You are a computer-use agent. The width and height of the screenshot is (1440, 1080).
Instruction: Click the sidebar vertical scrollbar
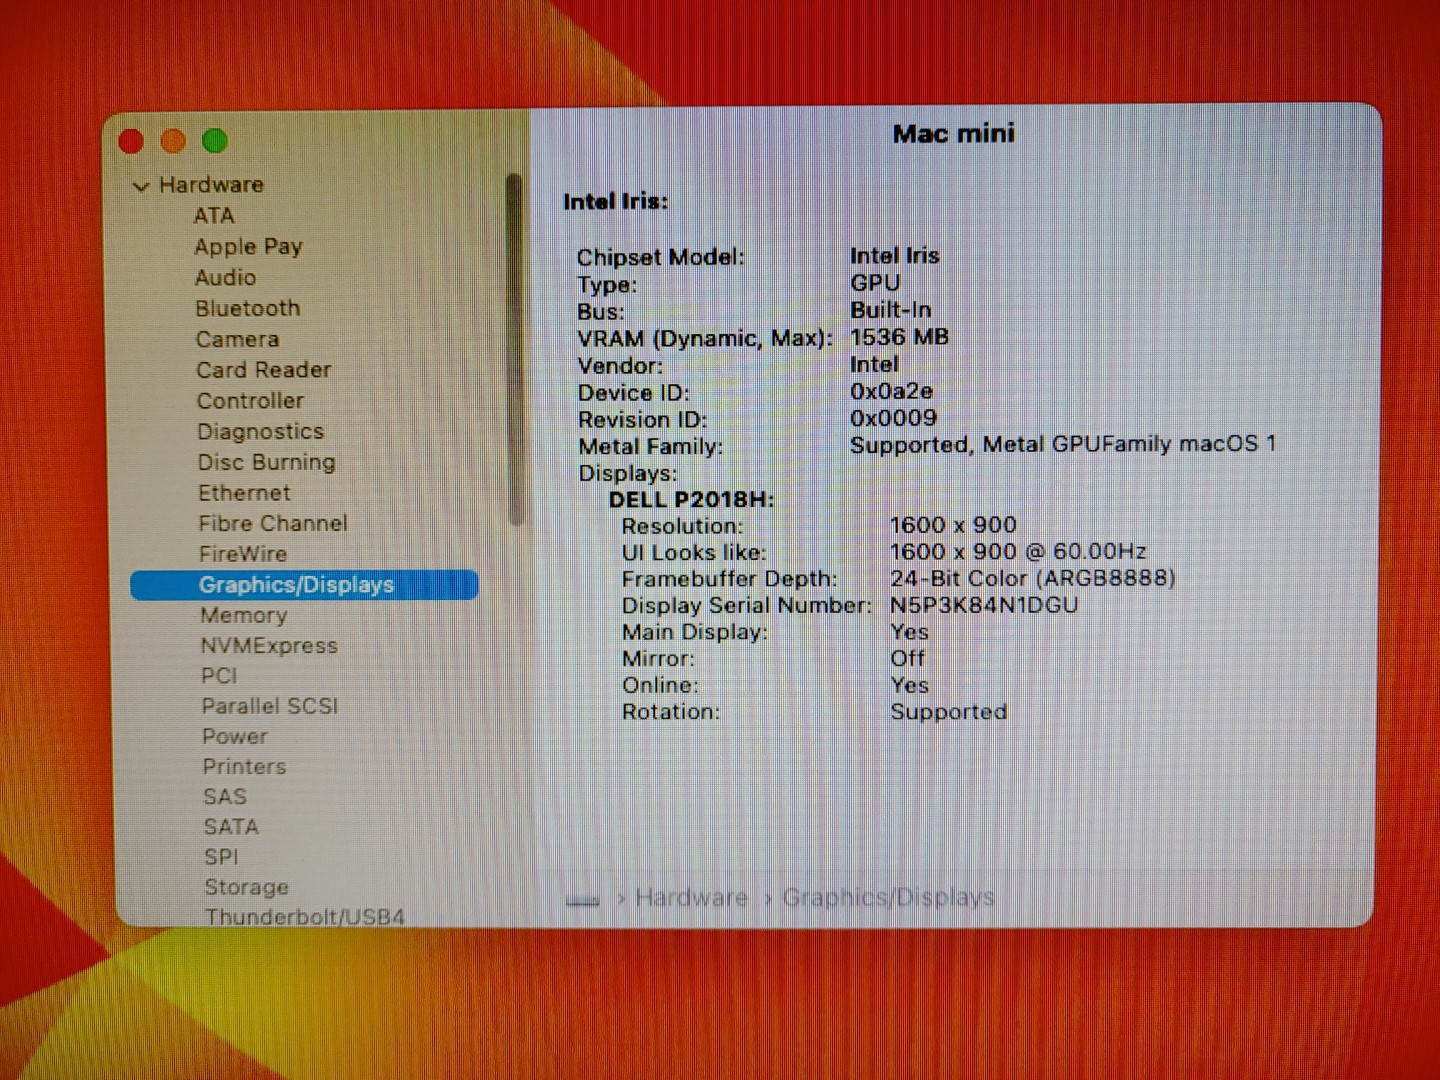tap(515, 350)
